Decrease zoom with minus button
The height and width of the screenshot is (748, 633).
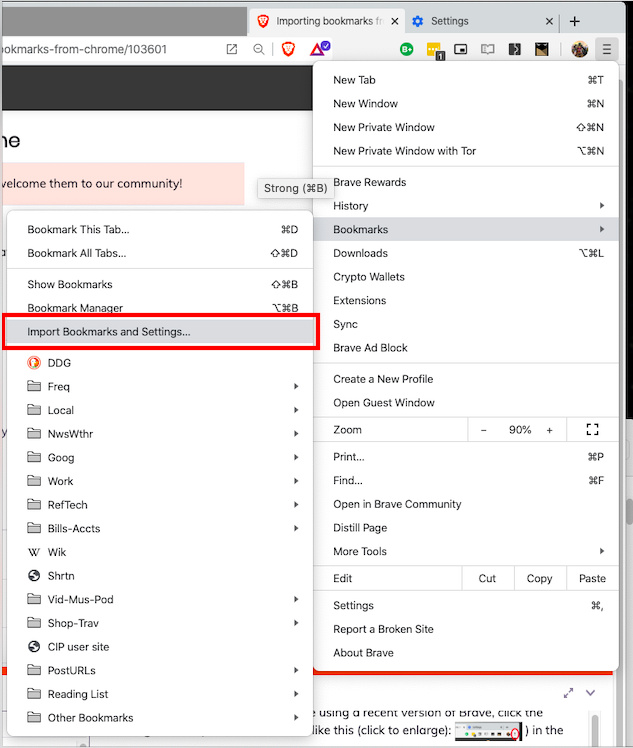484,430
